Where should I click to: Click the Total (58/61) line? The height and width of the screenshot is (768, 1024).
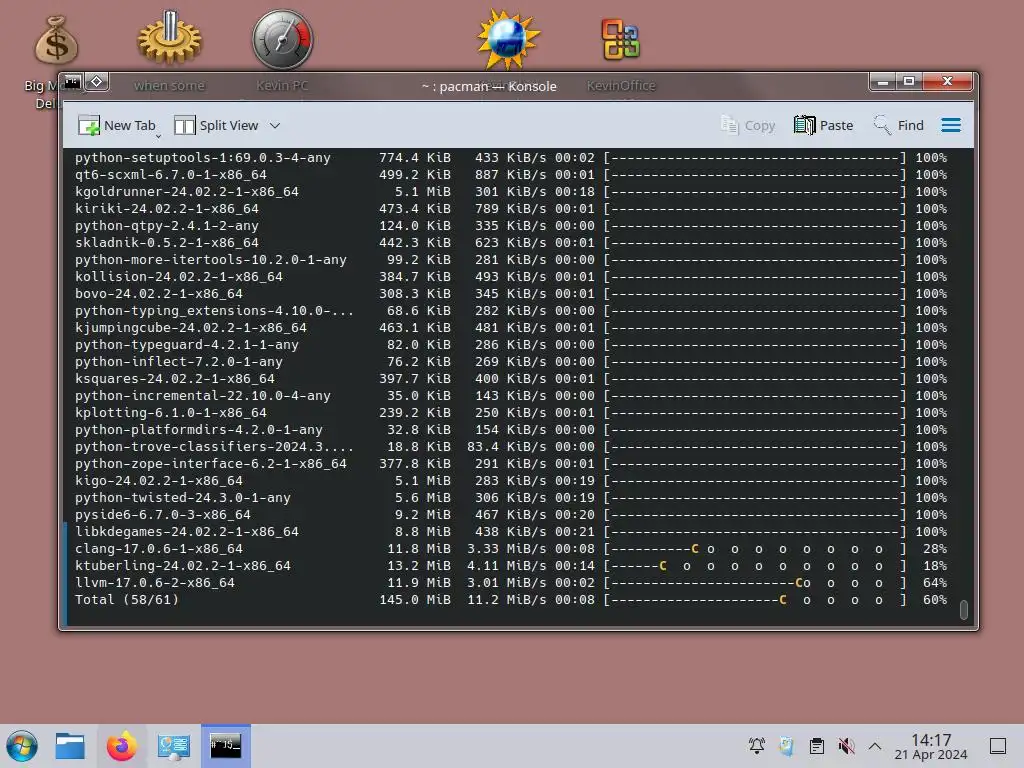(x=511, y=600)
